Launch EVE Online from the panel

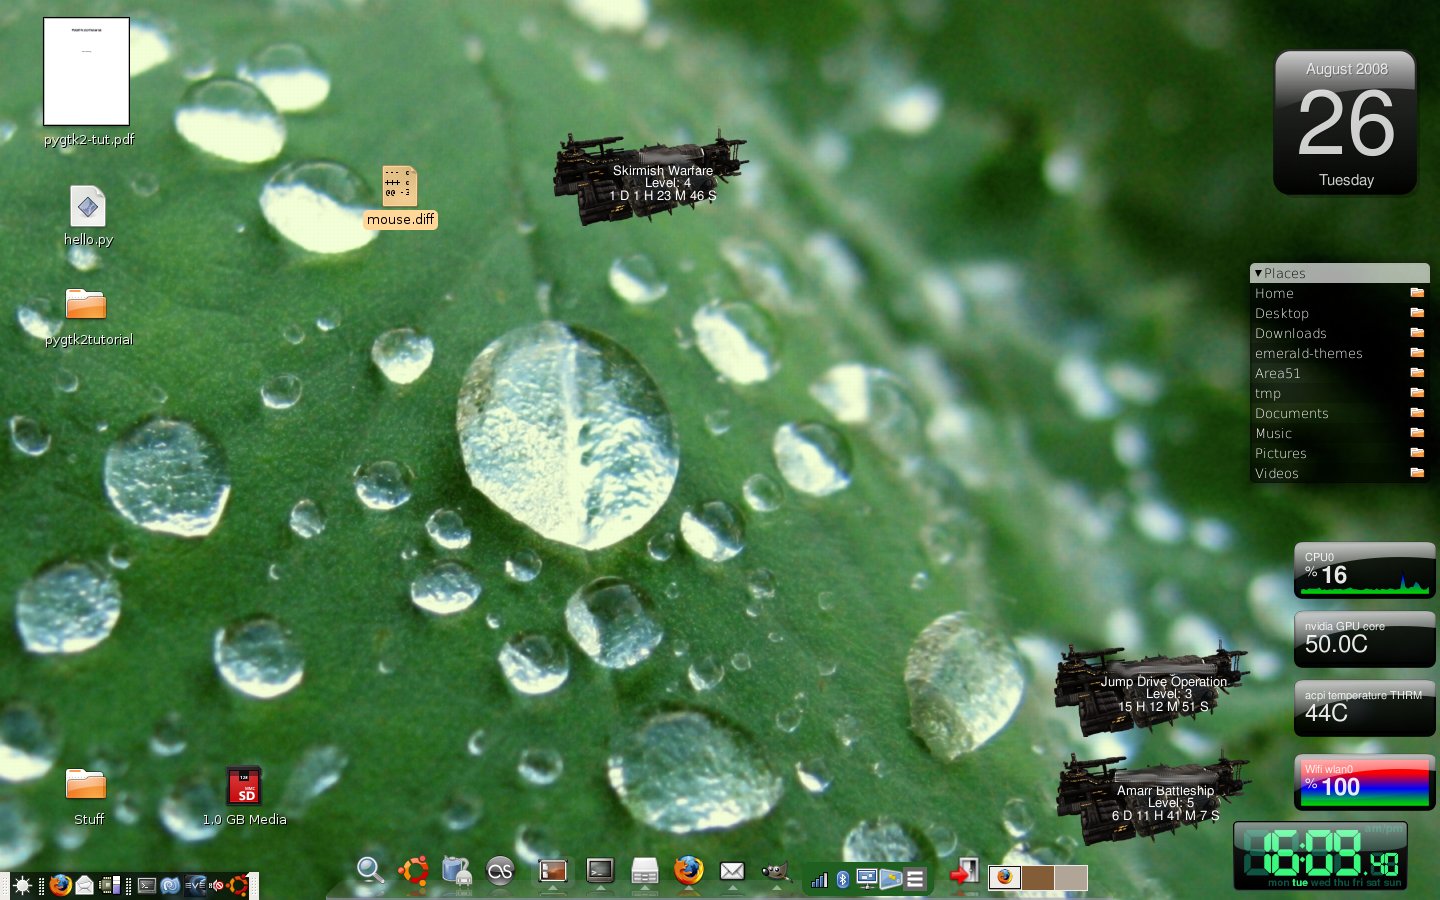[195, 885]
